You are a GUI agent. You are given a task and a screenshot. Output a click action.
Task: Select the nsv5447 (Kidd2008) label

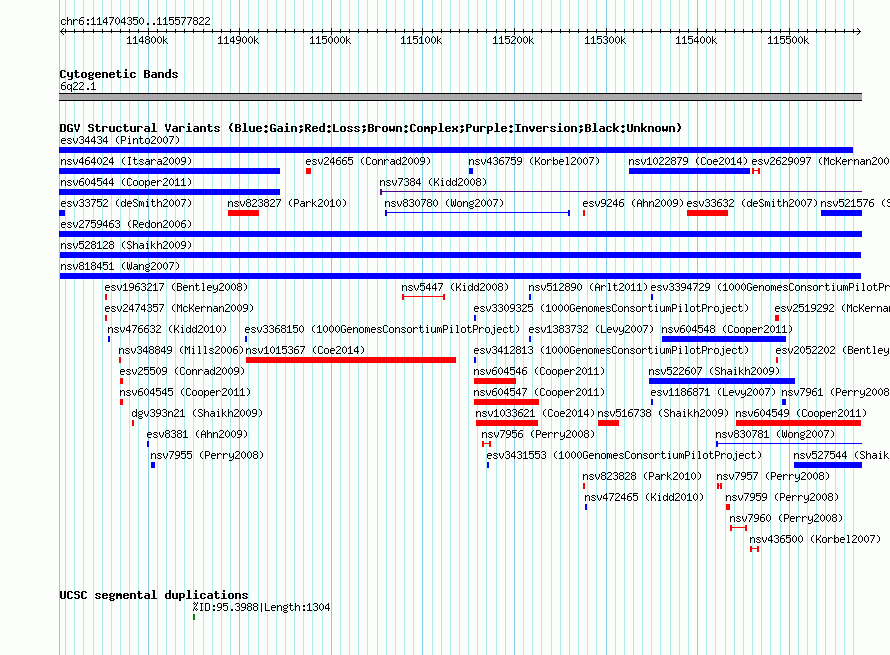(455, 287)
